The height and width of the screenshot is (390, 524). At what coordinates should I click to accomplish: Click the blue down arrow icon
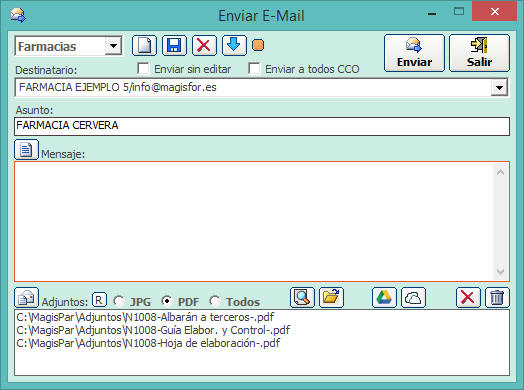tap(234, 45)
